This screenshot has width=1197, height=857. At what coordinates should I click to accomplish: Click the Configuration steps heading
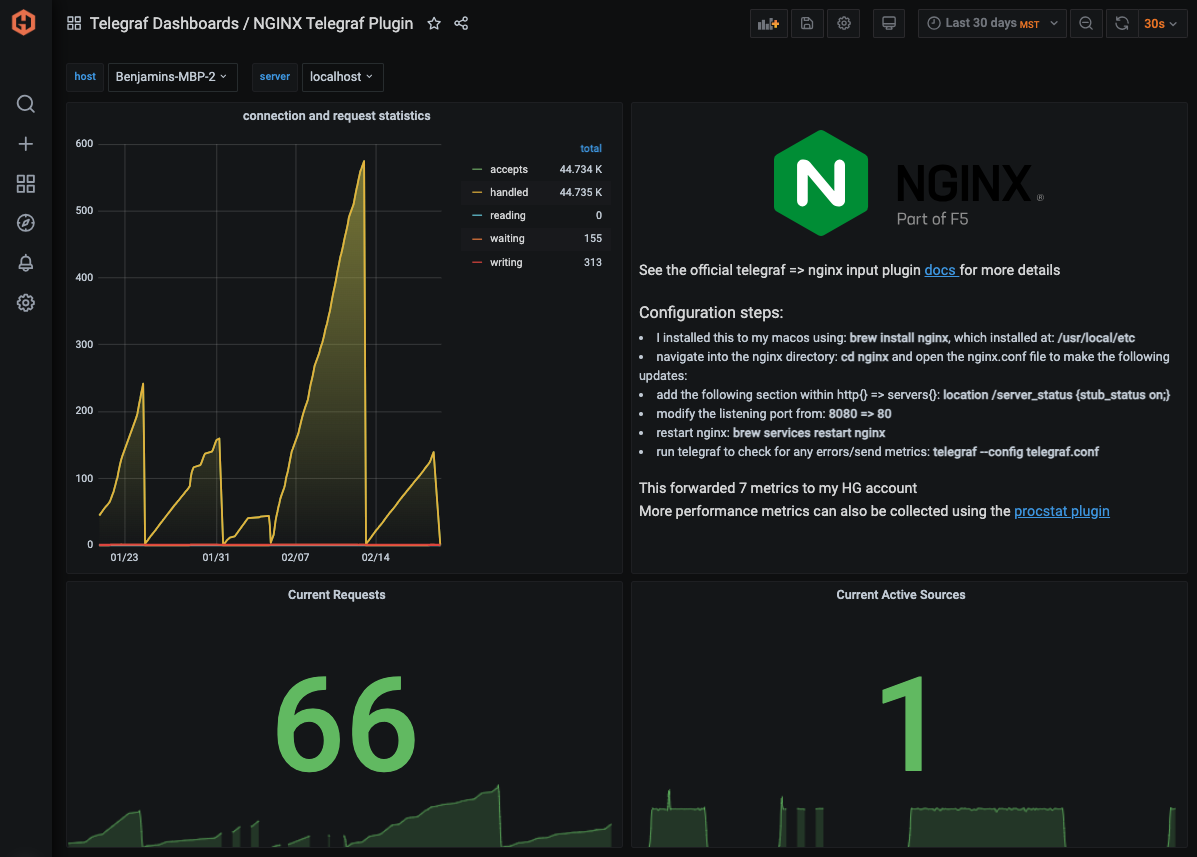click(x=711, y=313)
